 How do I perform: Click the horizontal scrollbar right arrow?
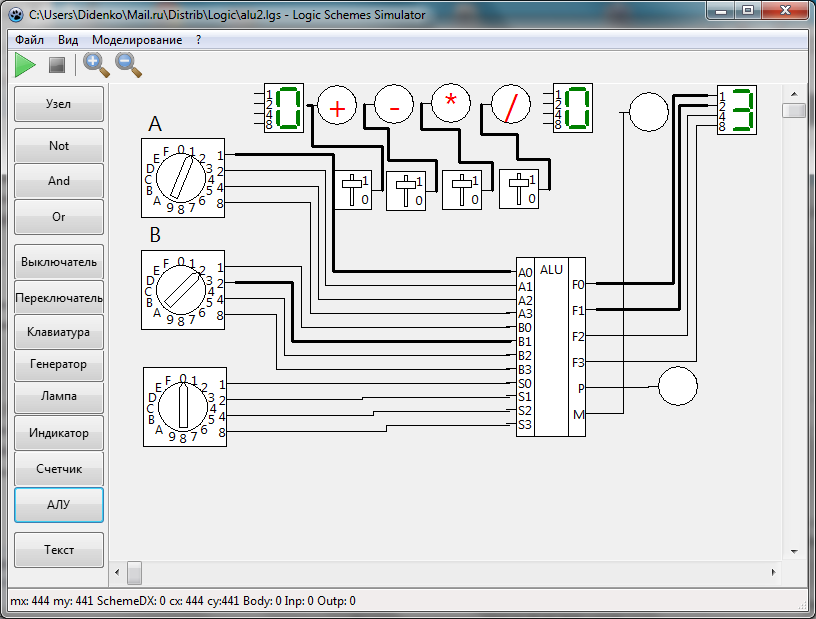776,572
